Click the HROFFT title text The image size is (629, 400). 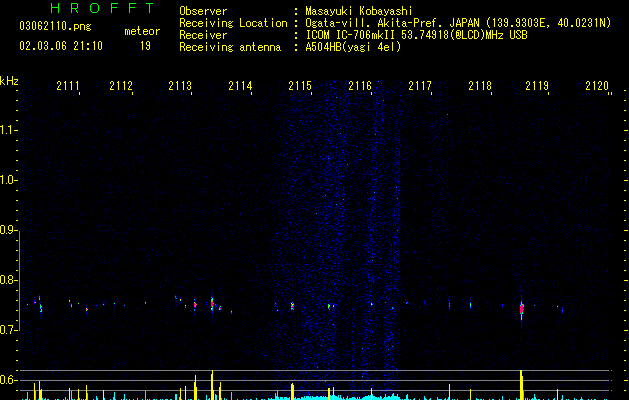tap(103, 8)
